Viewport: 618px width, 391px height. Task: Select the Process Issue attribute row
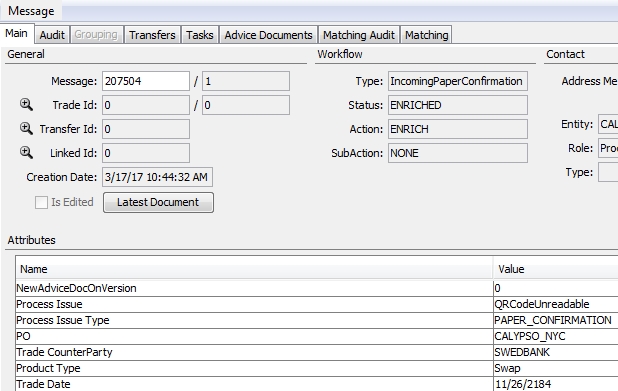pos(317,304)
